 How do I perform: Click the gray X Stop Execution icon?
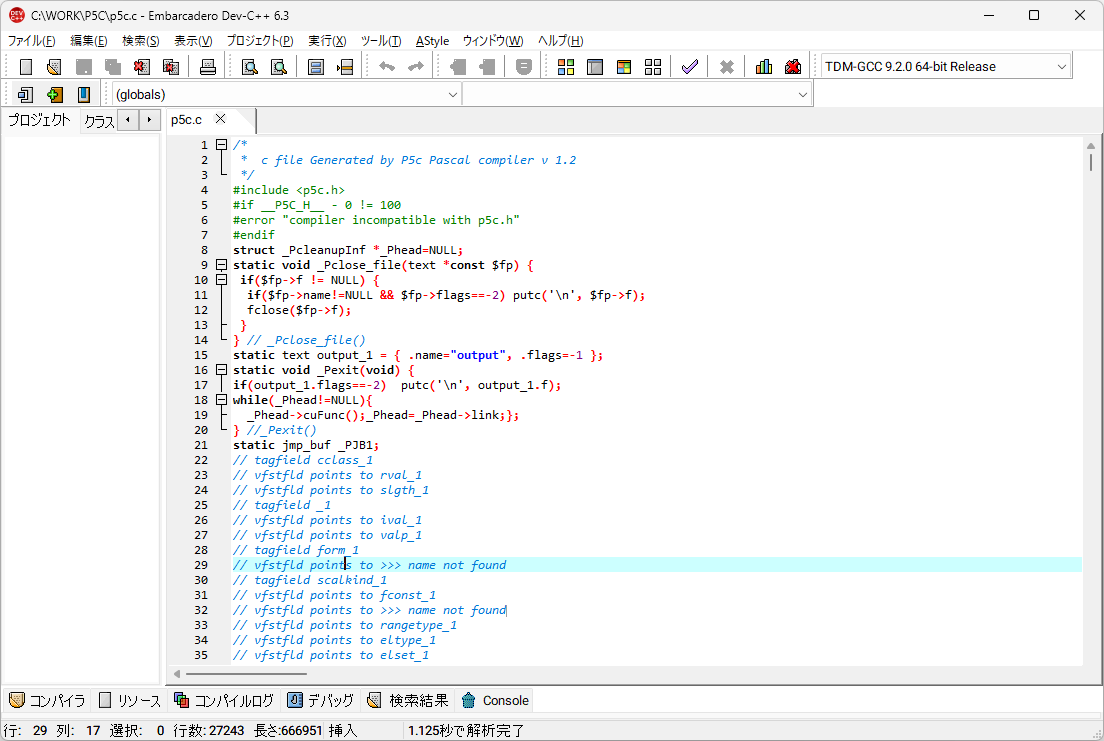[727, 67]
